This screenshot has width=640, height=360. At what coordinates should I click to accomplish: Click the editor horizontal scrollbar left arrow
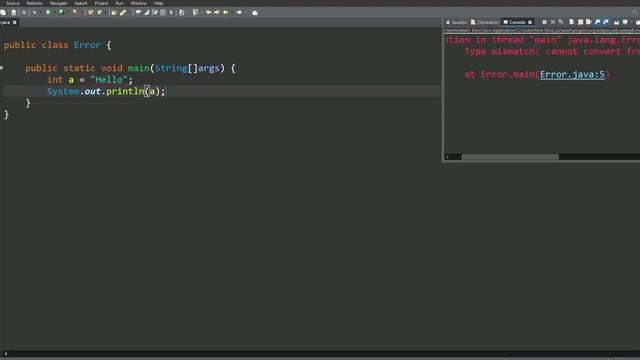pos(5,353)
